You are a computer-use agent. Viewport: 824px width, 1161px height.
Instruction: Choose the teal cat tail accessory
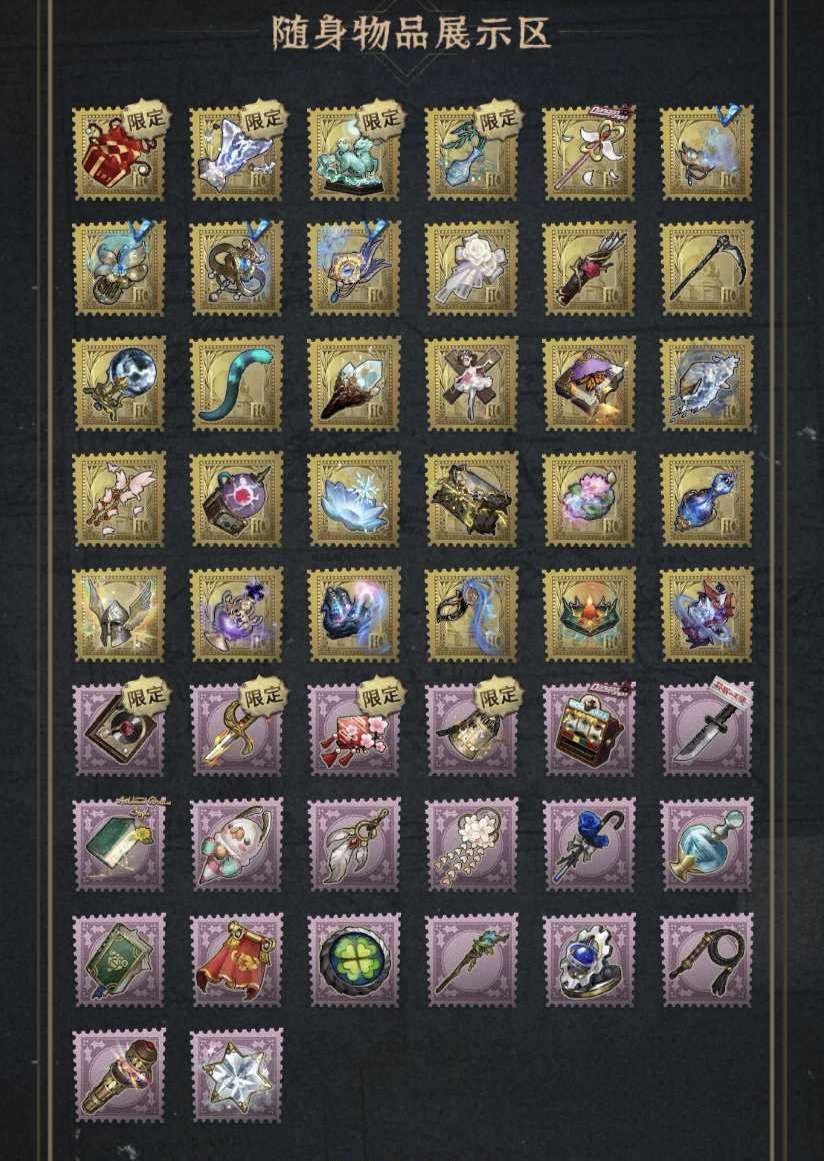click(x=236, y=384)
